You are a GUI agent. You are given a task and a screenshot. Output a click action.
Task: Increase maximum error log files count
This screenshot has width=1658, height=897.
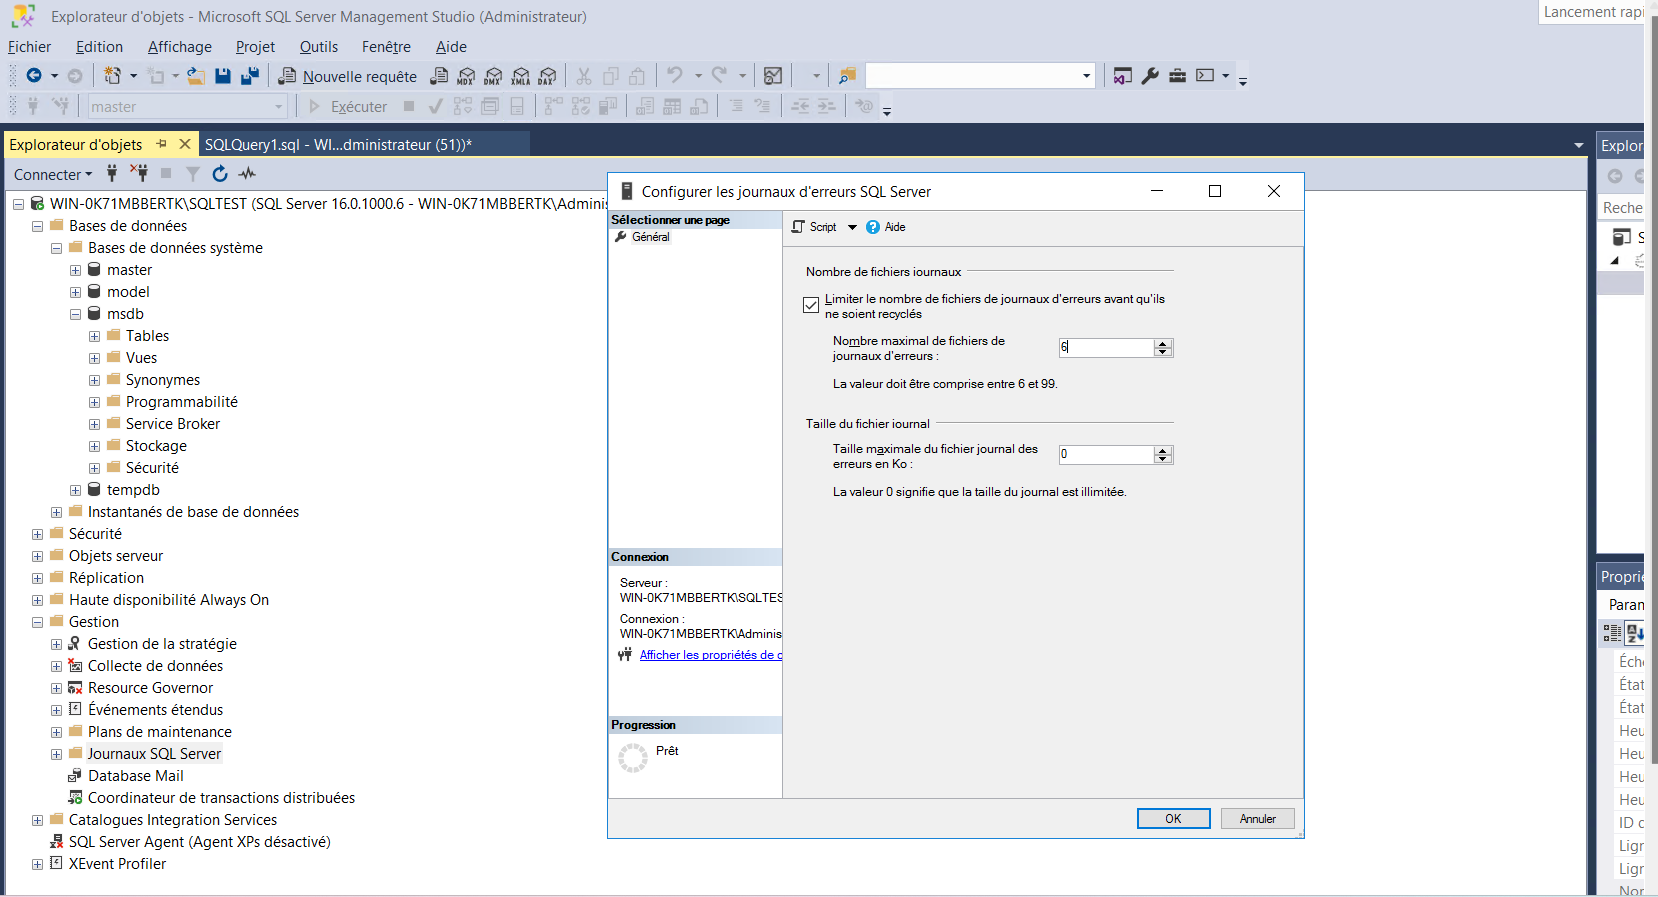[x=1162, y=343]
